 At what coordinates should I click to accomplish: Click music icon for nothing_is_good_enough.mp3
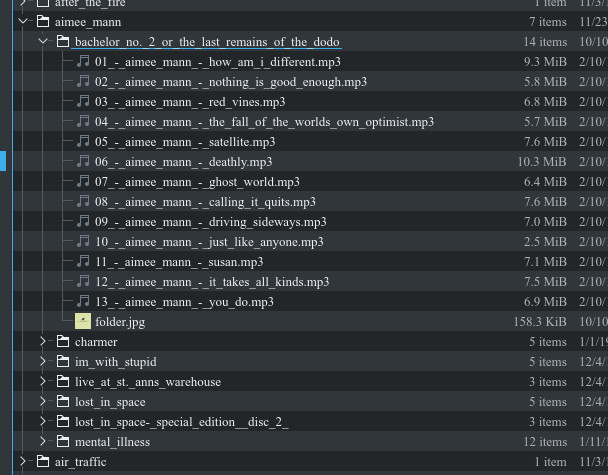(83, 81)
